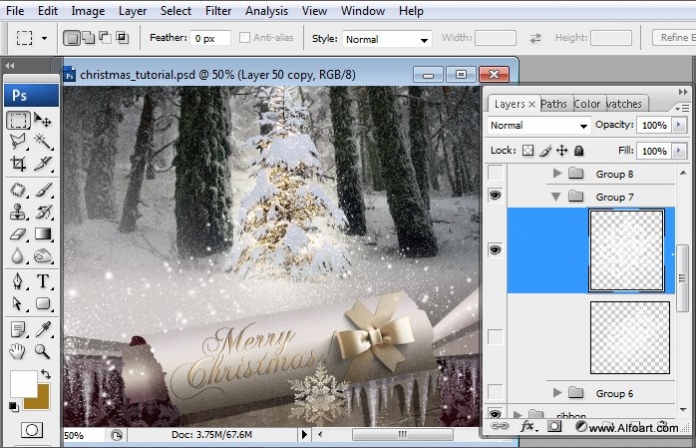Select the Crop tool
Viewport: 696px width, 448px height.
click(x=18, y=163)
